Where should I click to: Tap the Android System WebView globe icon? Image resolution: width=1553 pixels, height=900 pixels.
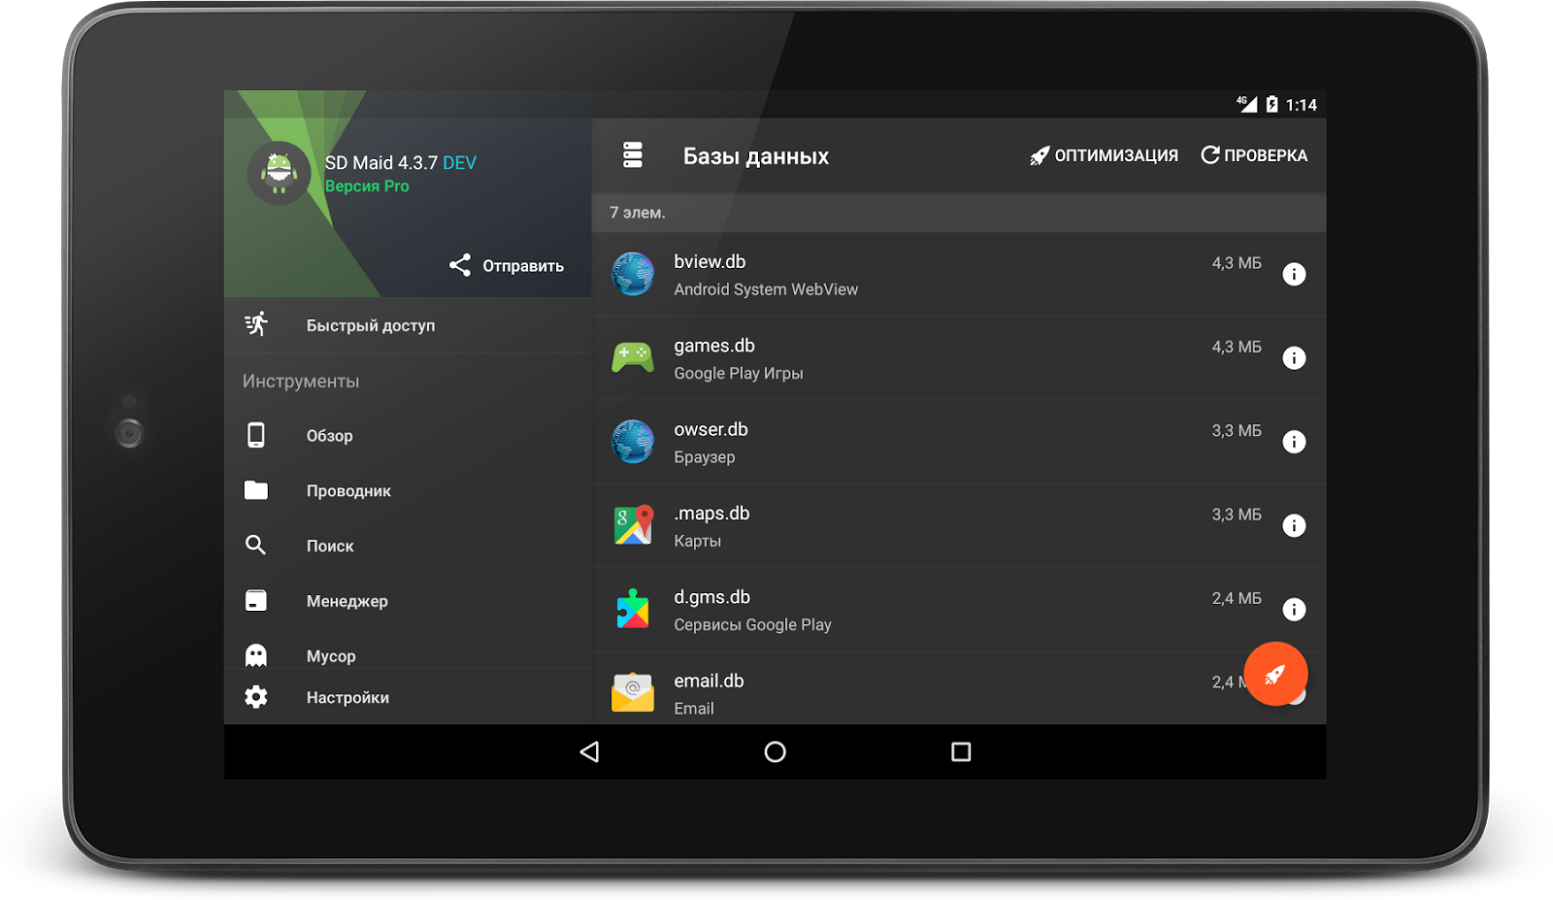tap(633, 274)
